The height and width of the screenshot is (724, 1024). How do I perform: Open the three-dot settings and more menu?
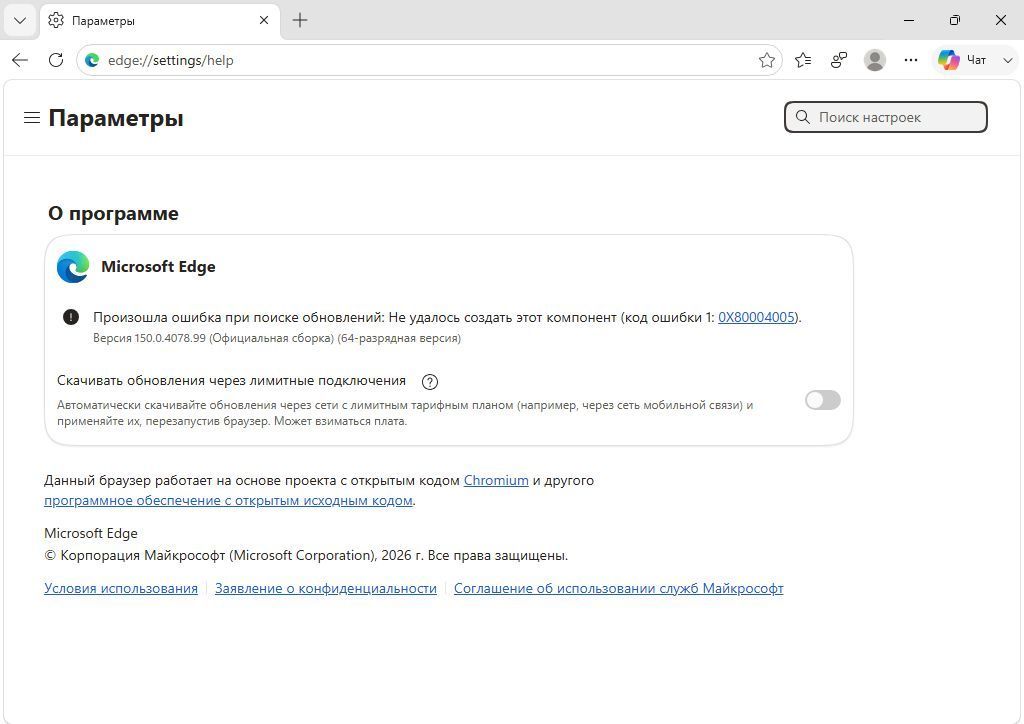pos(911,60)
